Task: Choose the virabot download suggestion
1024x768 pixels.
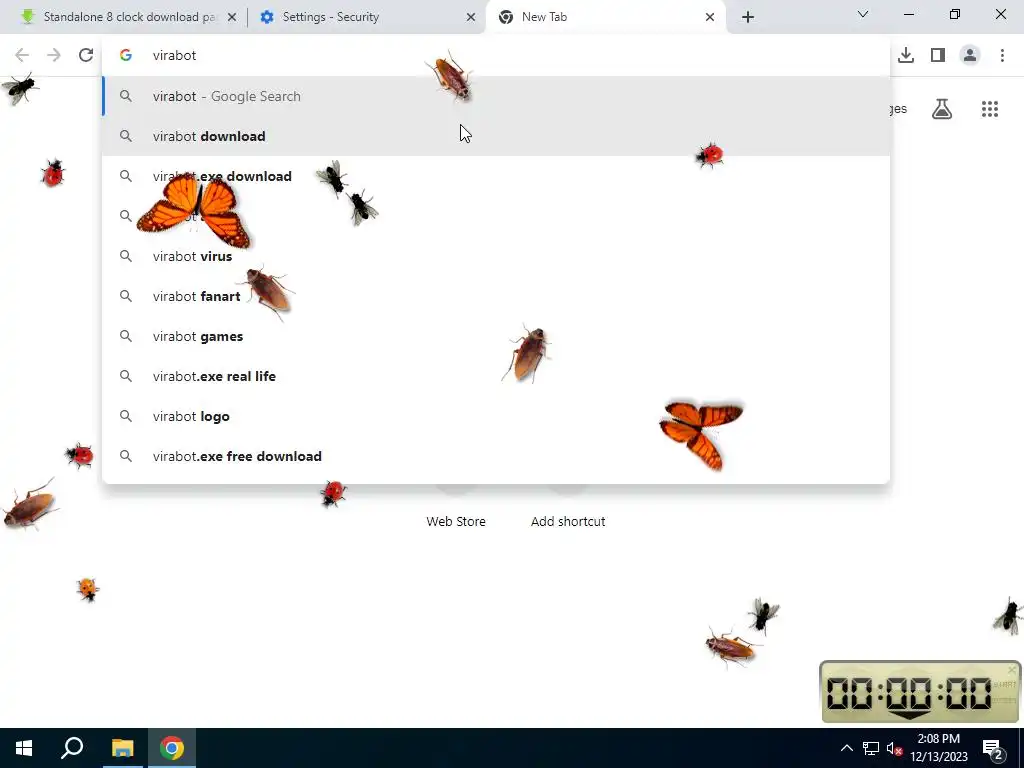Action: pos(496,136)
